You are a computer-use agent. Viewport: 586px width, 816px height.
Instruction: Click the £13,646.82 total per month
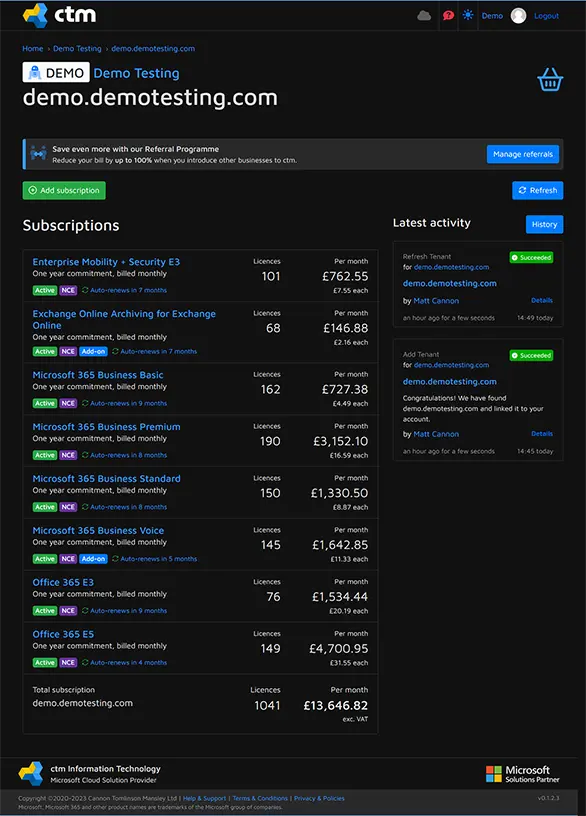tap(336, 706)
